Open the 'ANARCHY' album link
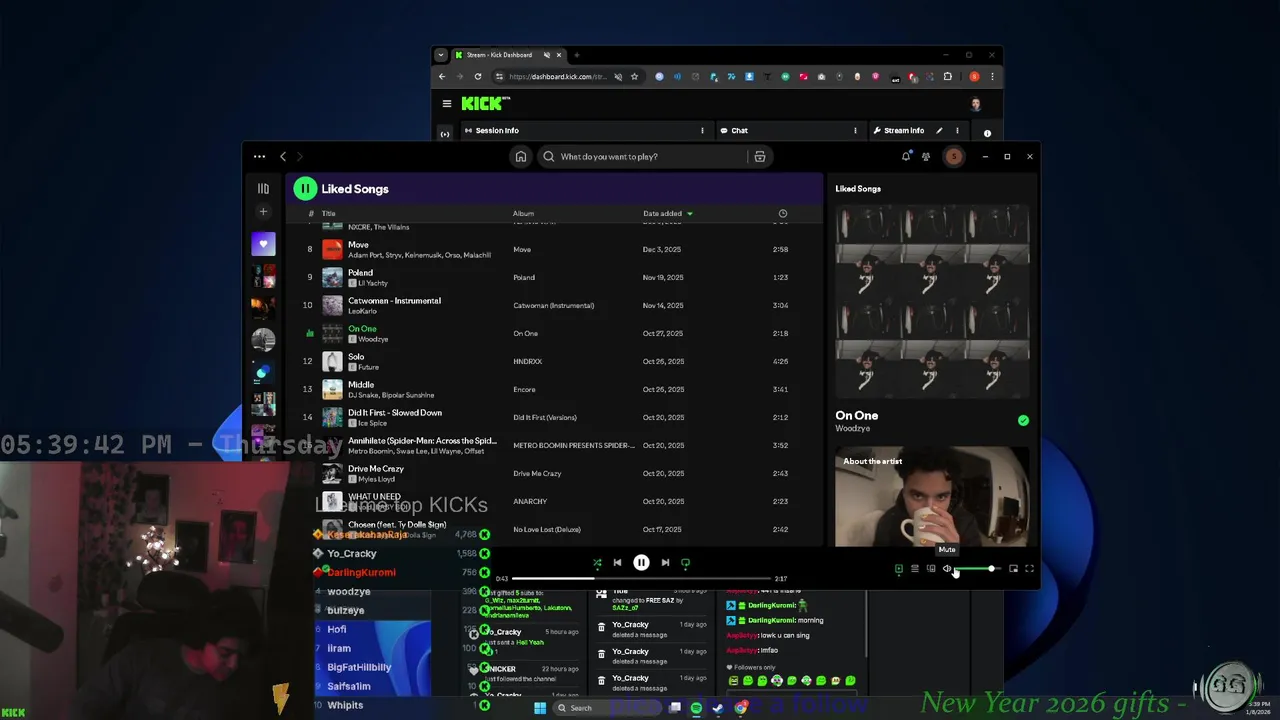1280x720 pixels. tap(530, 502)
